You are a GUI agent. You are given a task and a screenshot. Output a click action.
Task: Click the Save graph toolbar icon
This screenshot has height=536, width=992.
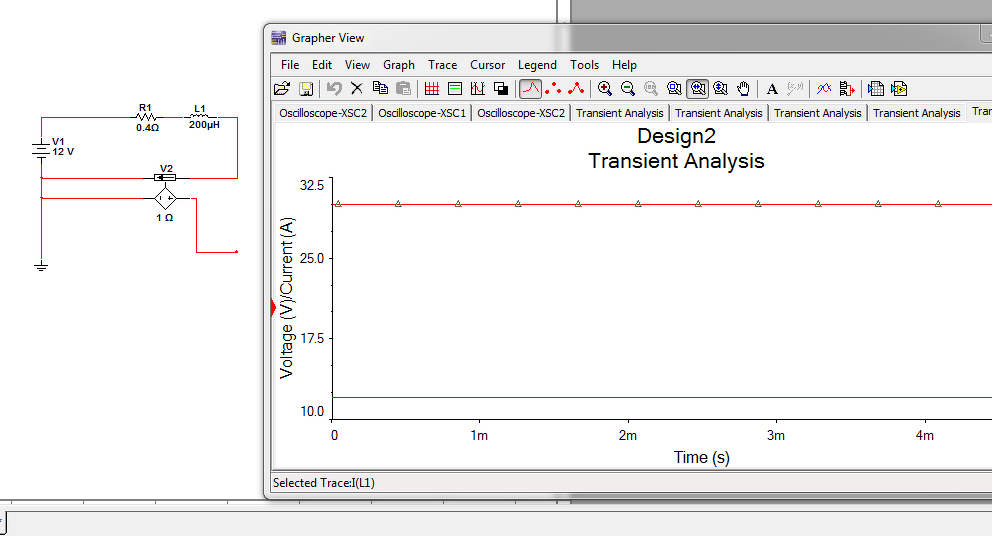pos(306,89)
